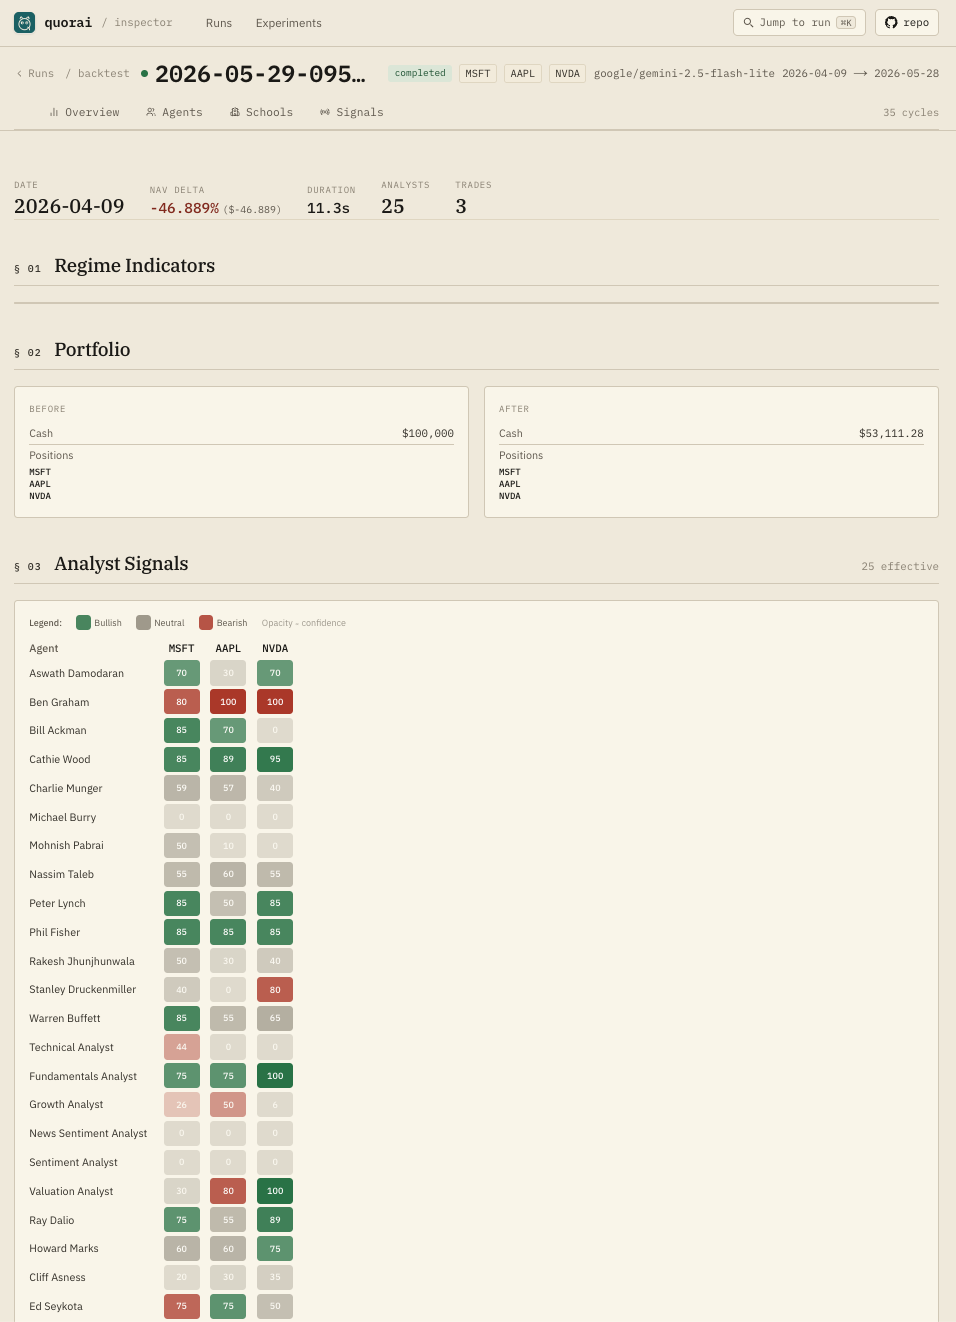Click the Bullish green legend swatch
956x1322 pixels.
pos(83,622)
